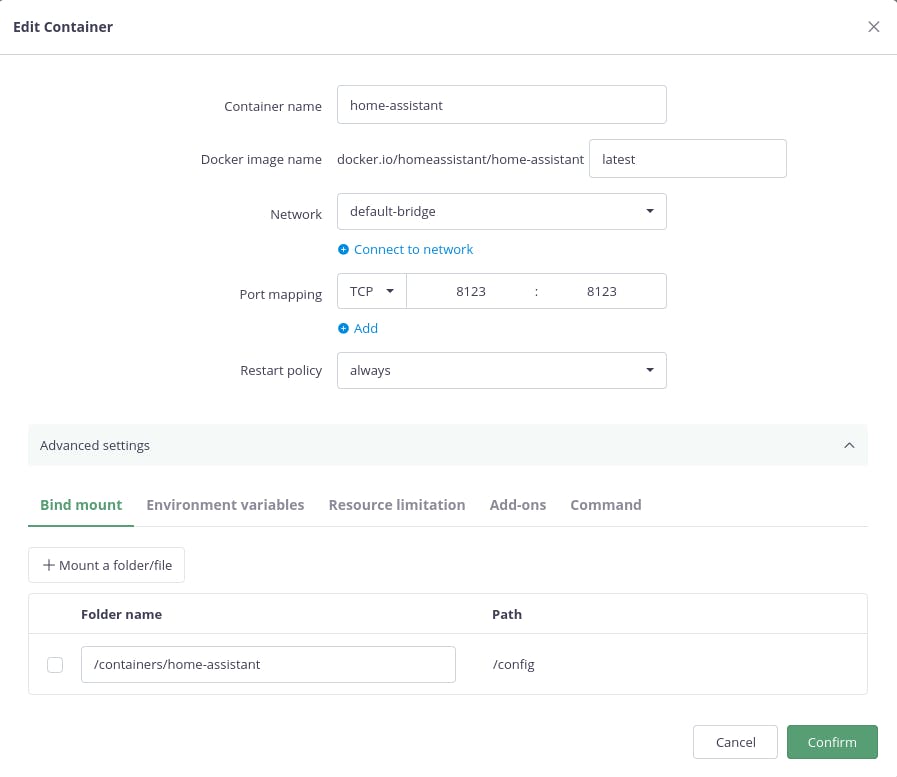Click the plus icon beside Add port
The height and width of the screenshot is (777, 897).
tap(343, 329)
